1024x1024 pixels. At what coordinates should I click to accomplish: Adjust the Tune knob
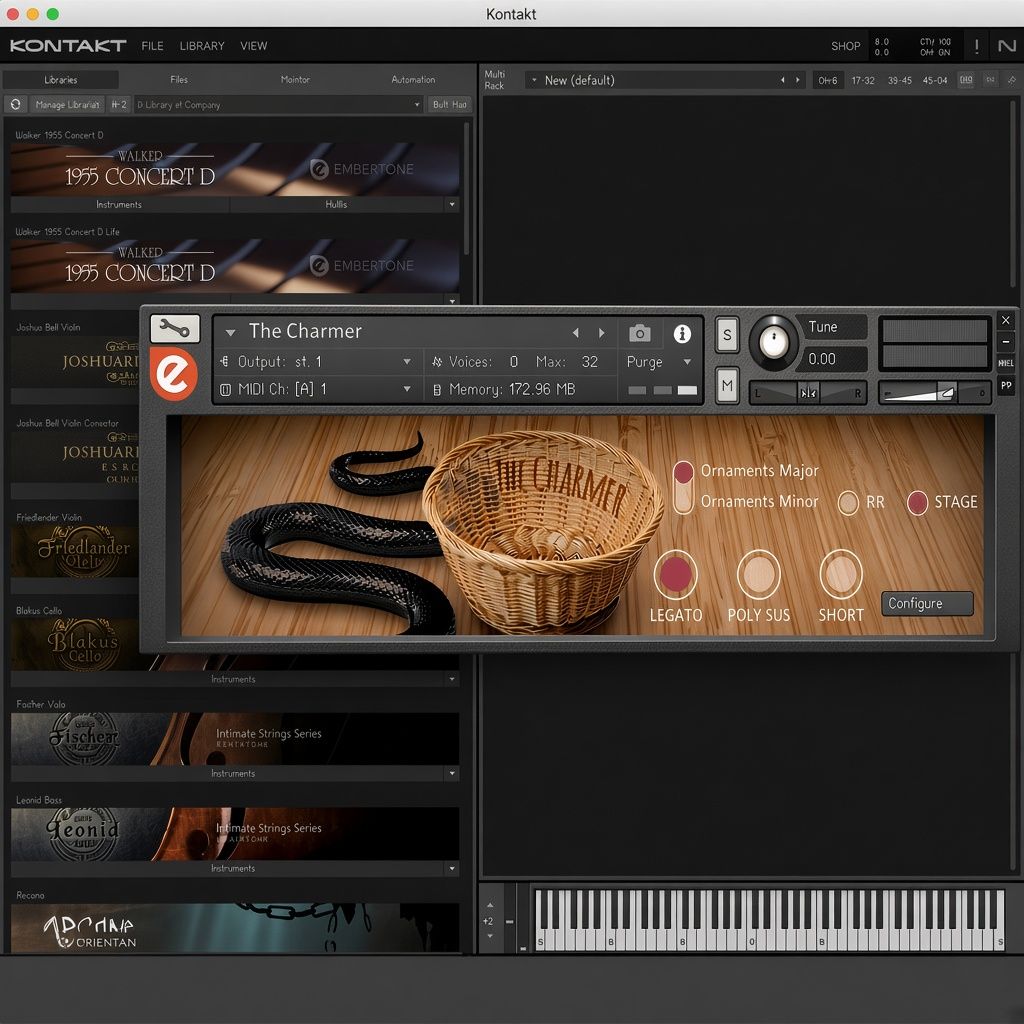click(x=774, y=341)
